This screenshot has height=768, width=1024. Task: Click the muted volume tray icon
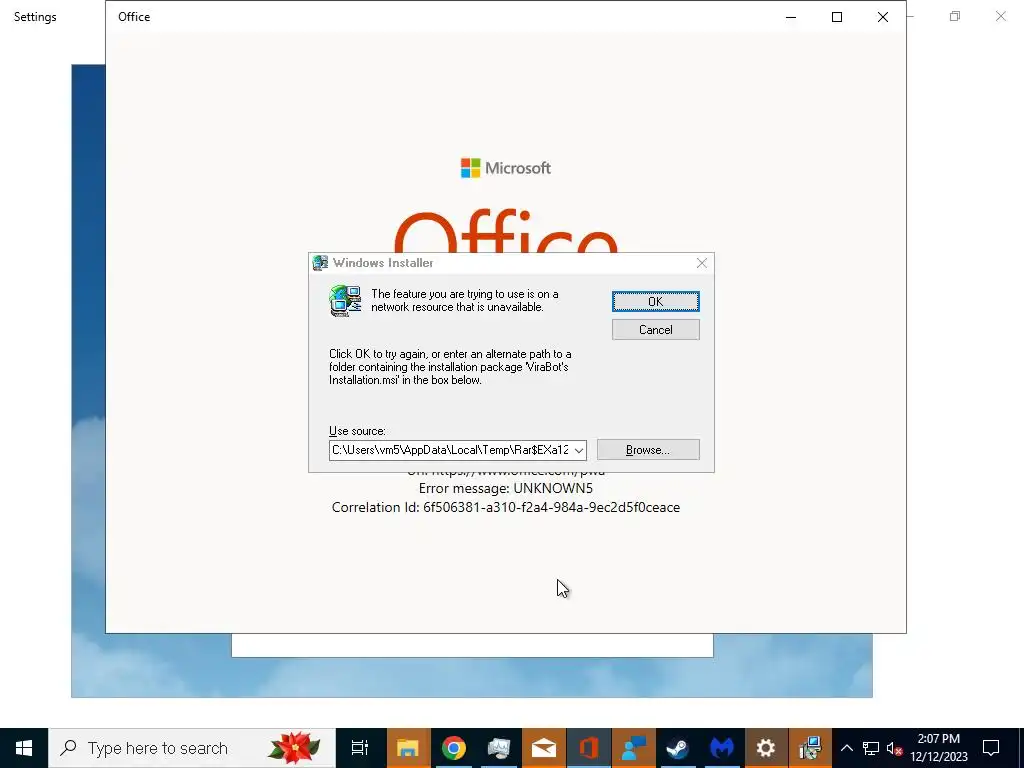894,748
